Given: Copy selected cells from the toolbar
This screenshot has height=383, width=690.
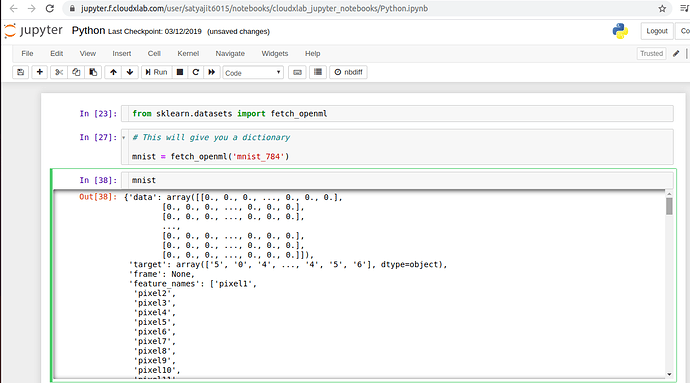Looking at the screenshot, I should [x=76, y=72].
